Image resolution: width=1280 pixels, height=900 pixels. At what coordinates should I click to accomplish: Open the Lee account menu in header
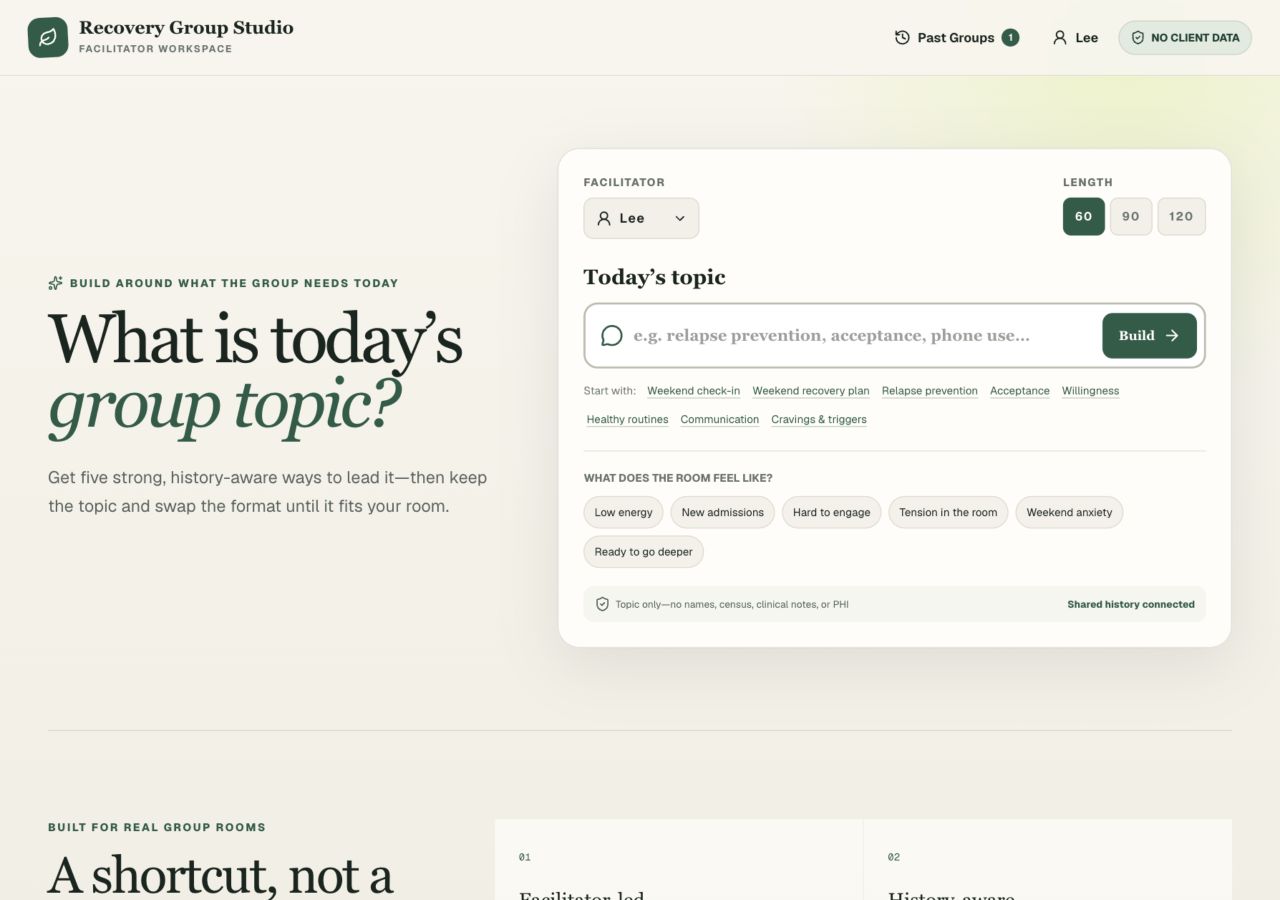[1075, 38]
